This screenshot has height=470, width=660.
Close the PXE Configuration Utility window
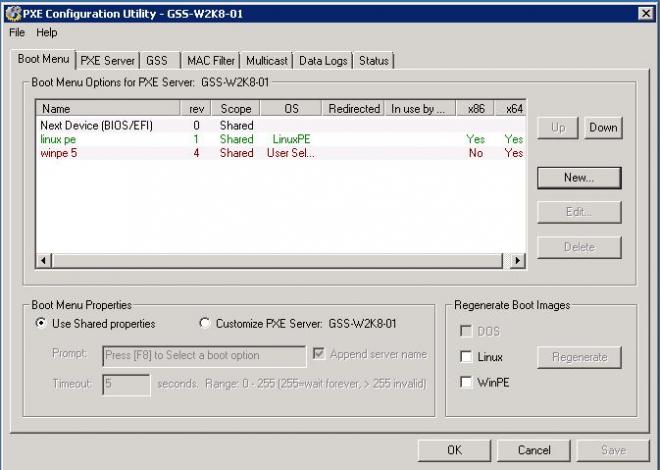pyautogui.click(x=645, y=14)
